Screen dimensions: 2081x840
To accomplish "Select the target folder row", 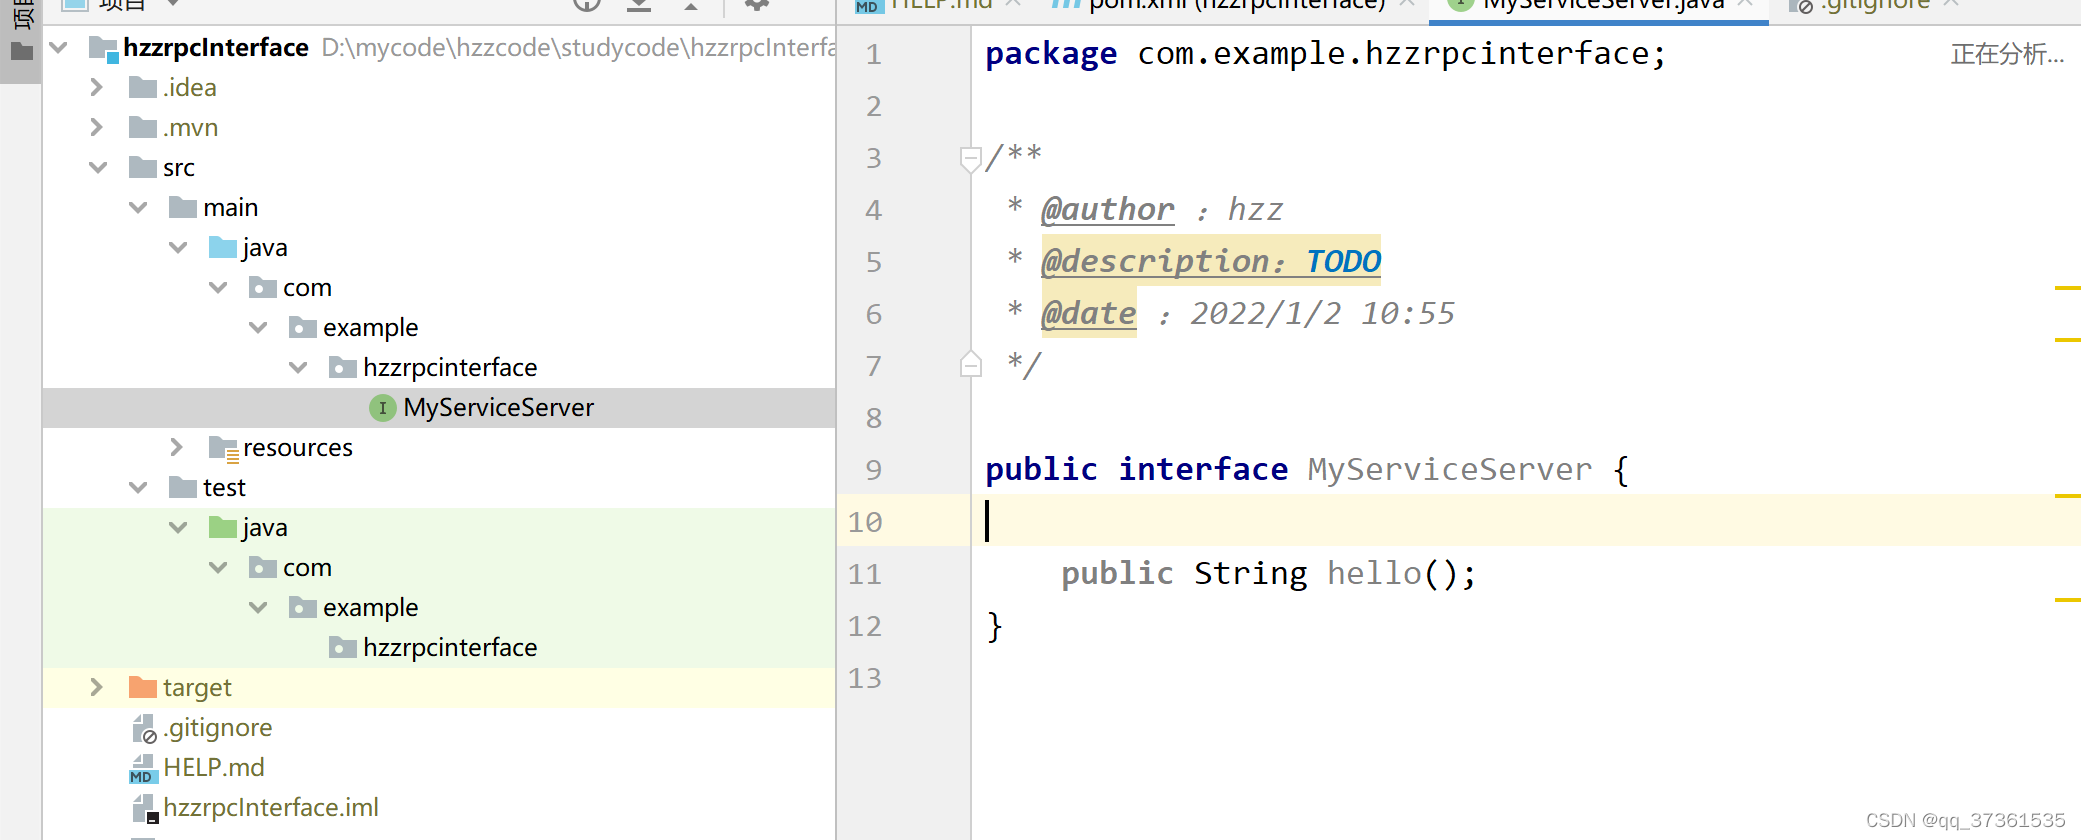I will pyautogui.click(x=438, y=687).
